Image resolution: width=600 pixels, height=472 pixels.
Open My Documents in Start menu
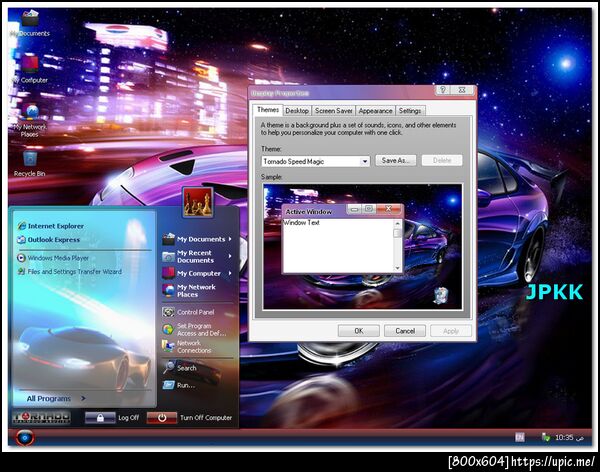tap(197, 239)
